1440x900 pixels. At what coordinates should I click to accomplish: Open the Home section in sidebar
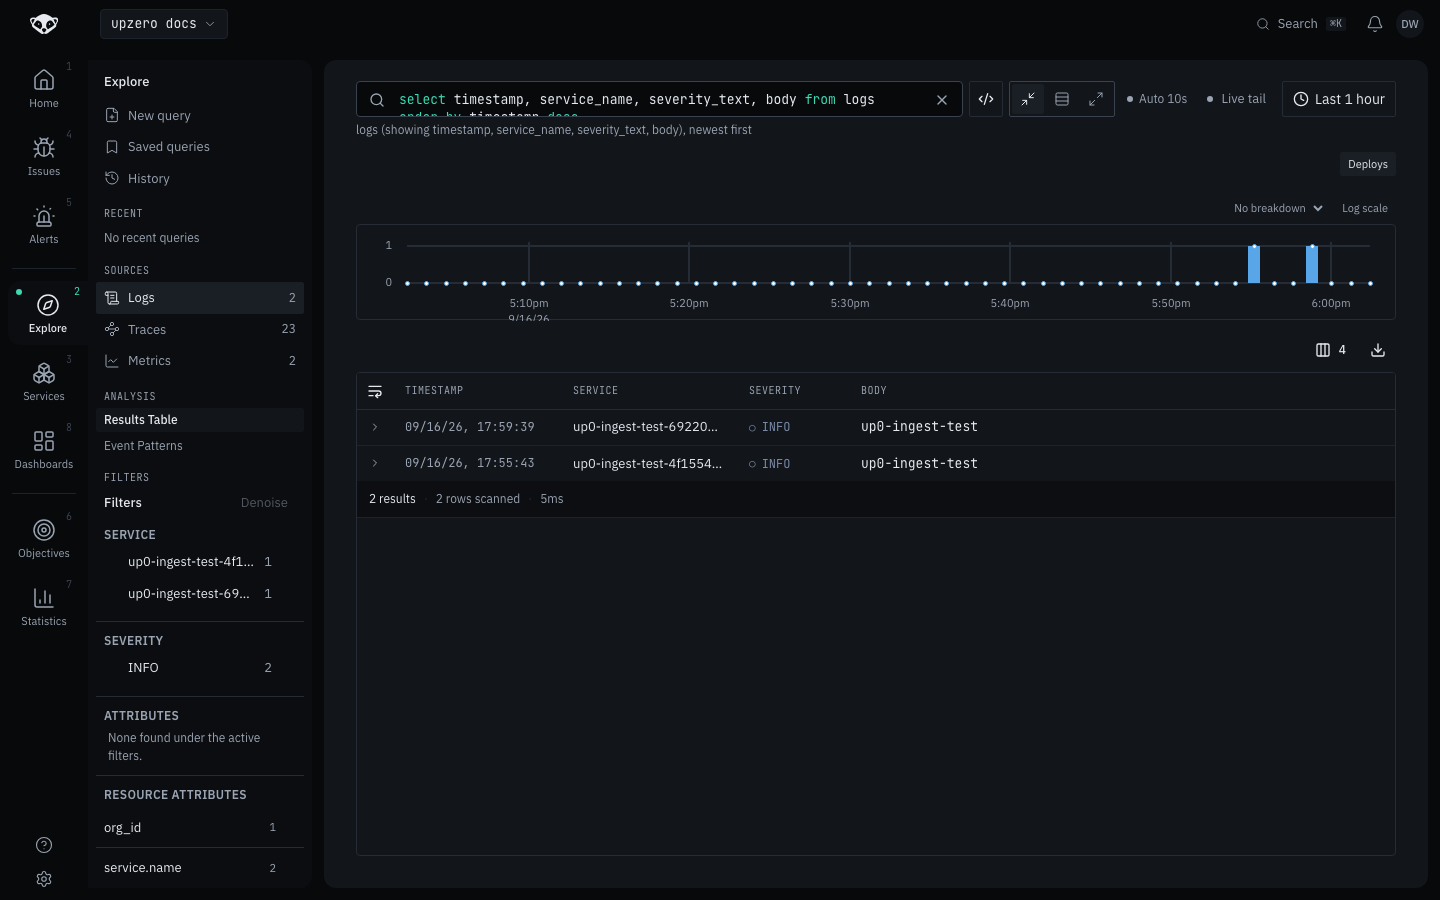[x=44, y=88]
